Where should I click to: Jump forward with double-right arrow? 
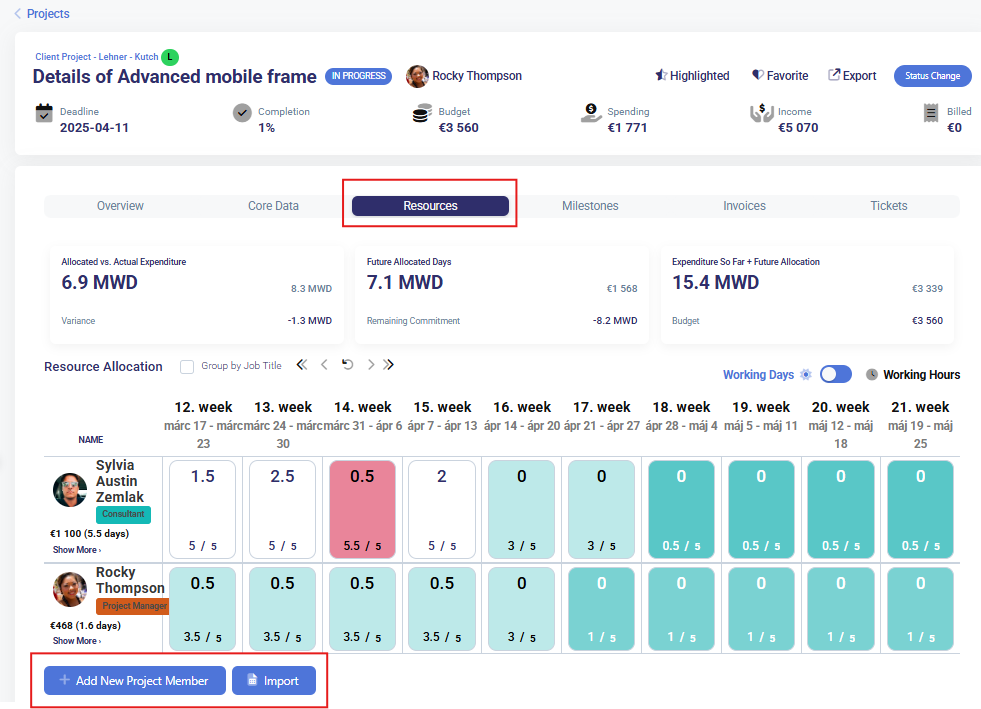tap(389, 365)
